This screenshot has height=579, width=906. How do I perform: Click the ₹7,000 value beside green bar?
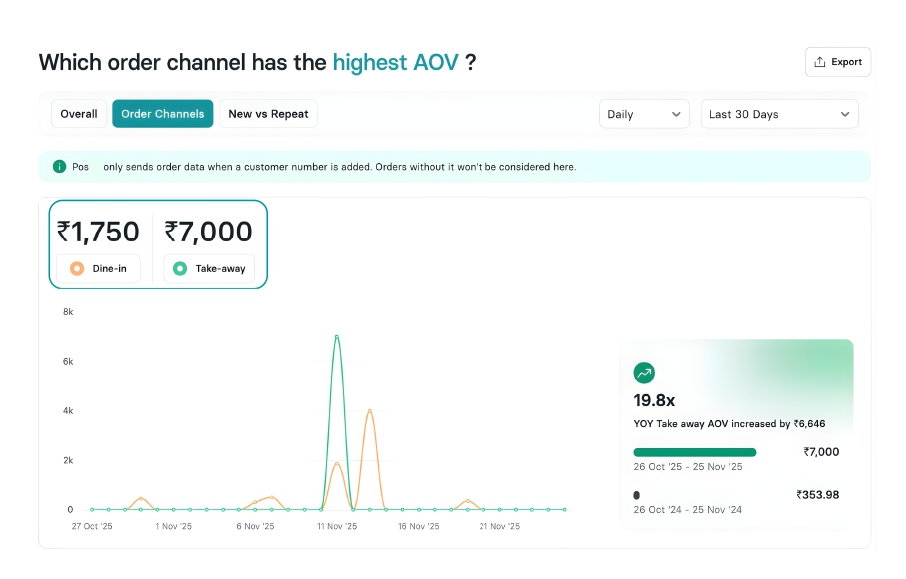click(x=821, y=452)
